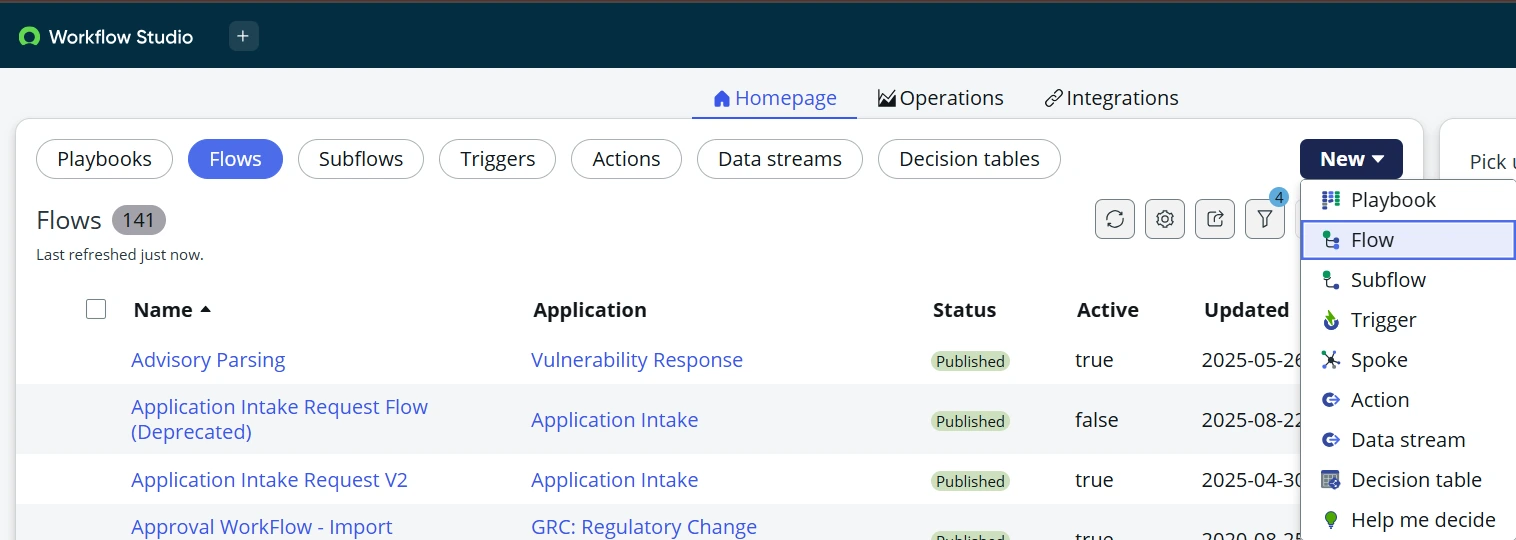Click the plus new tab icon
1516x540 pixels.
tap(243, 37)
